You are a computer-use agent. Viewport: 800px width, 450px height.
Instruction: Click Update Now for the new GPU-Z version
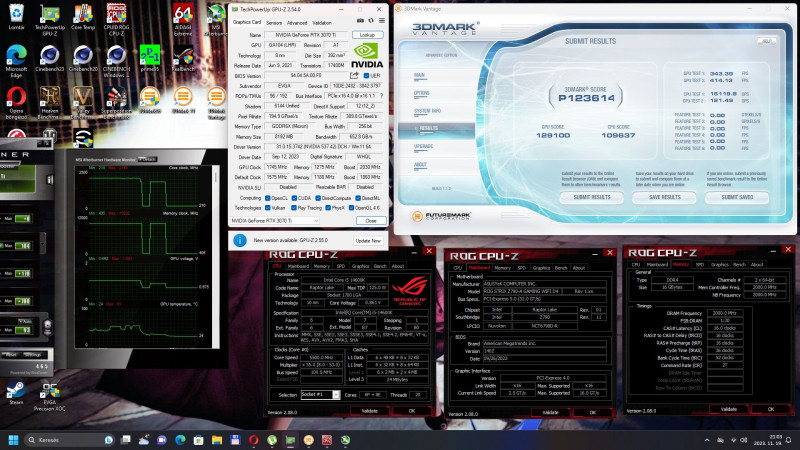(x=368, y=240)
